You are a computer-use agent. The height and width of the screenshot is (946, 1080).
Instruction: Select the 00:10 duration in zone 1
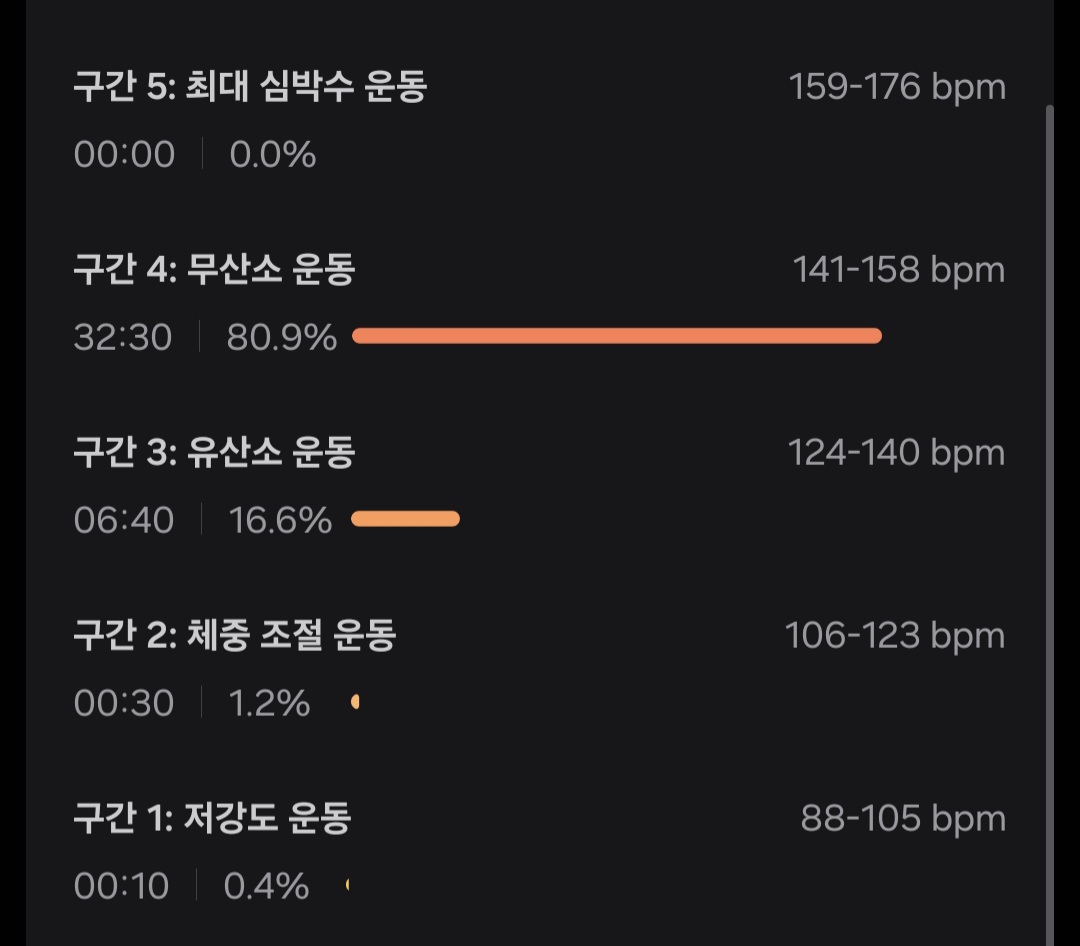tap(122, 887)
